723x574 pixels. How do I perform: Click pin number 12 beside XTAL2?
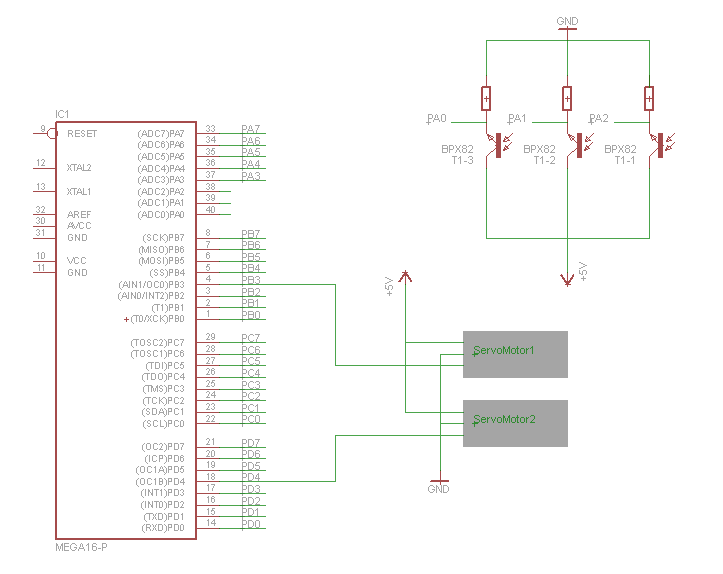tap(41, 163)
